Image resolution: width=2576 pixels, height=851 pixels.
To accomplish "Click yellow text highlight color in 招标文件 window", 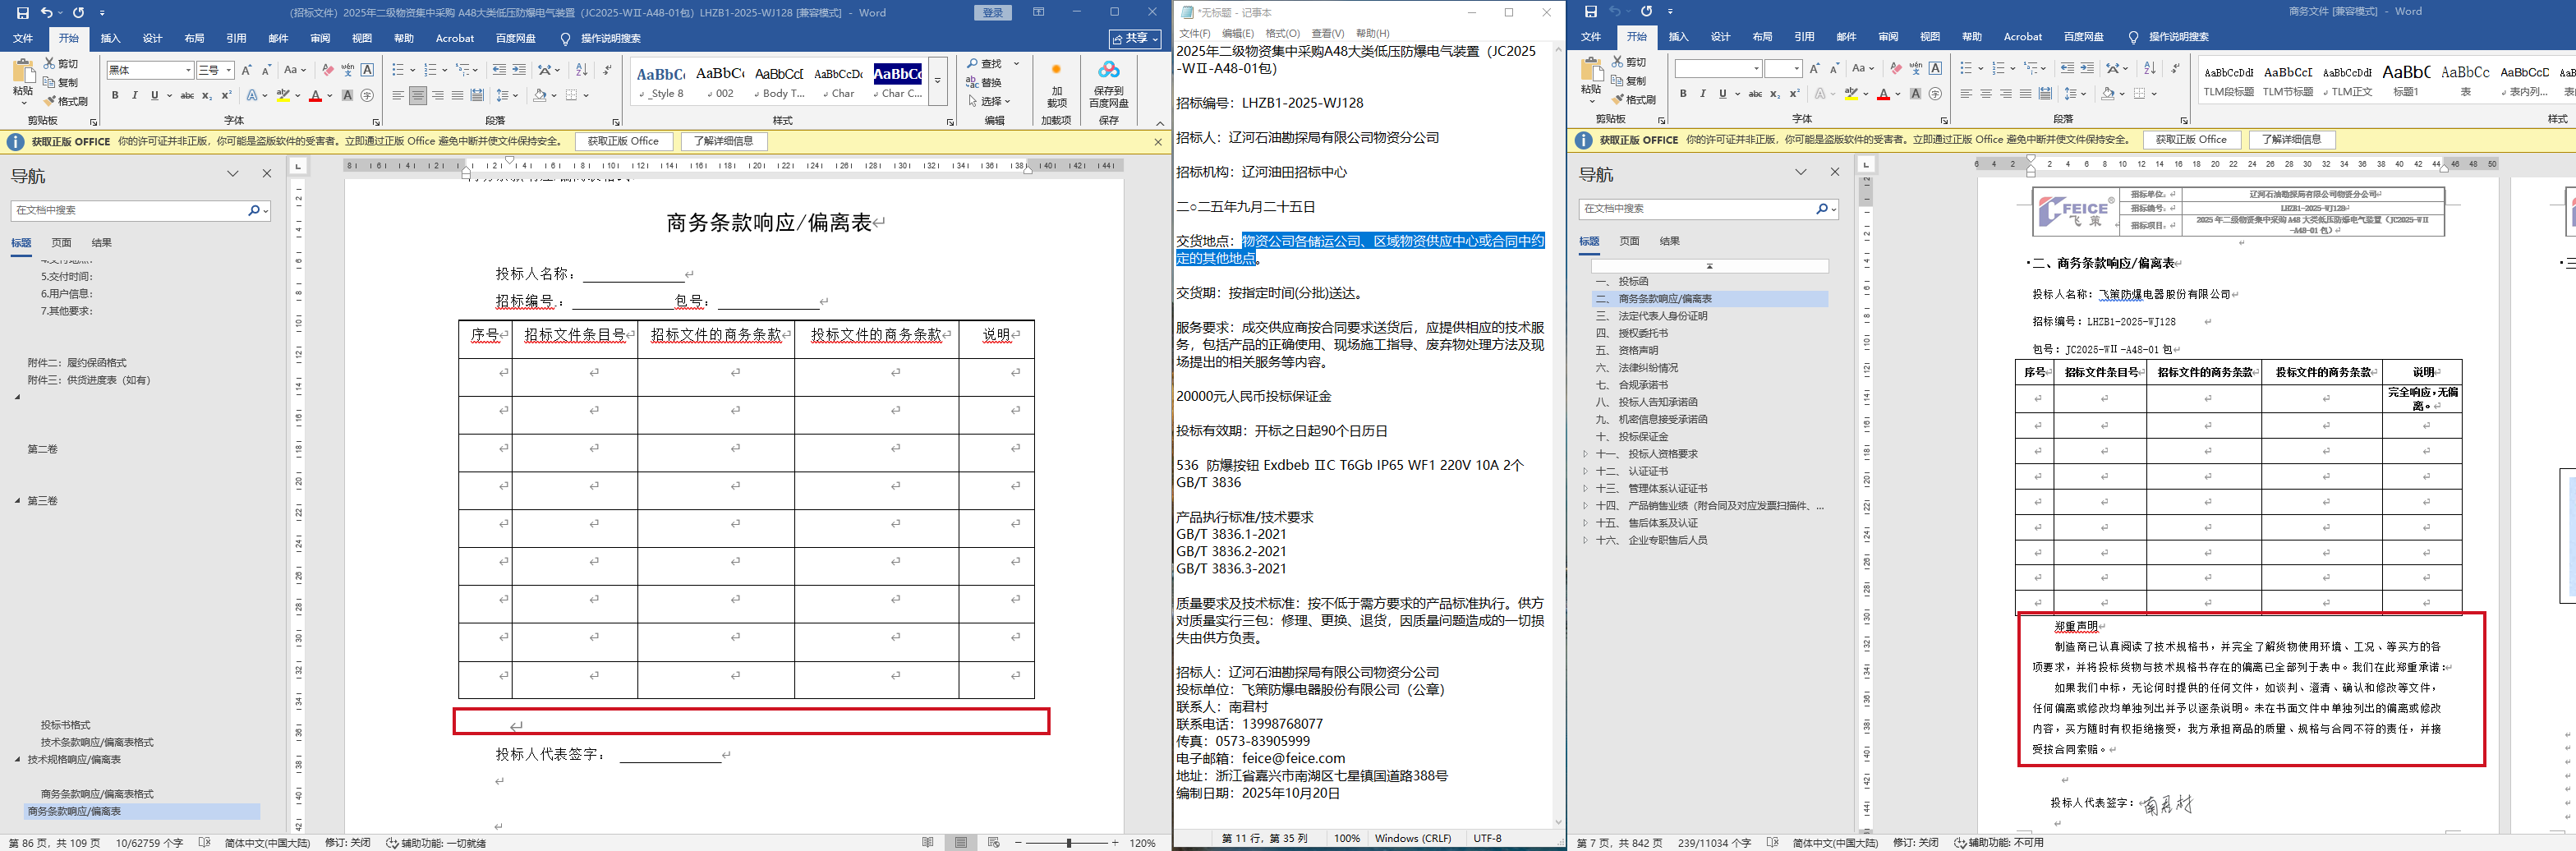I will (x=283, y=96).
